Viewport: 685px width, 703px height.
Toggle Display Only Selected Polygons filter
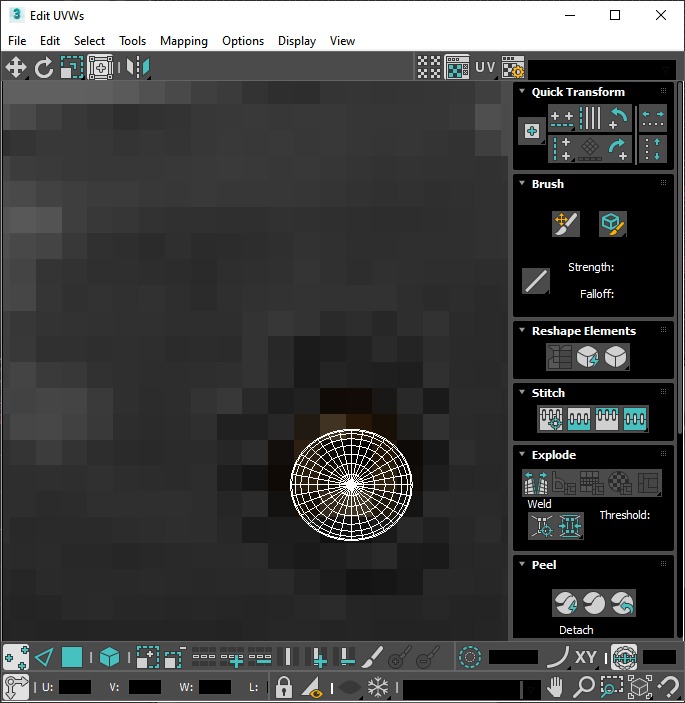(312, 686)
